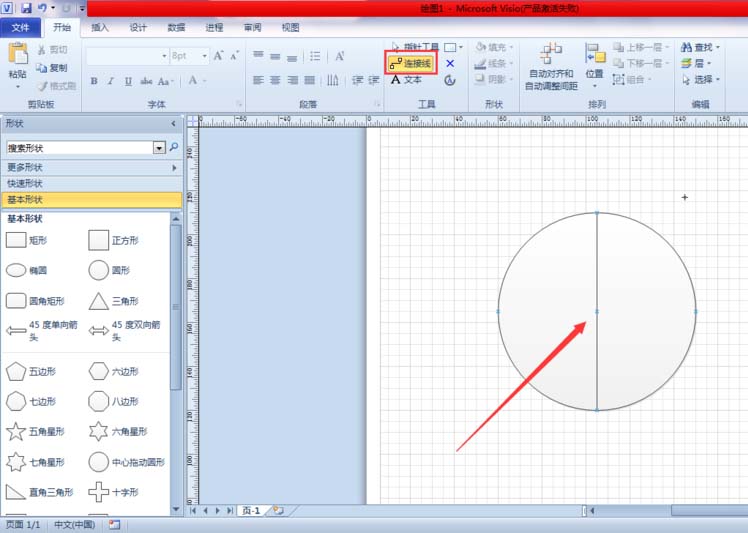
Task: Open the rectangle drawing tool dropdown
Action: point(461,47)
